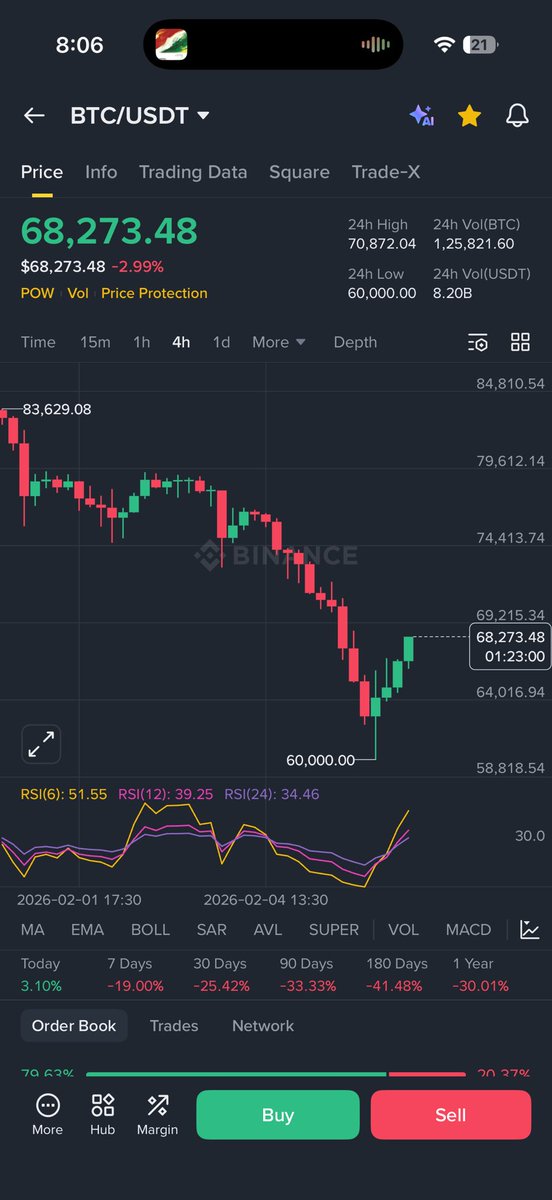Toggle the MA indicator
Image resolution: width=552 pixels, height=1200 pixels.
point(32,930)
